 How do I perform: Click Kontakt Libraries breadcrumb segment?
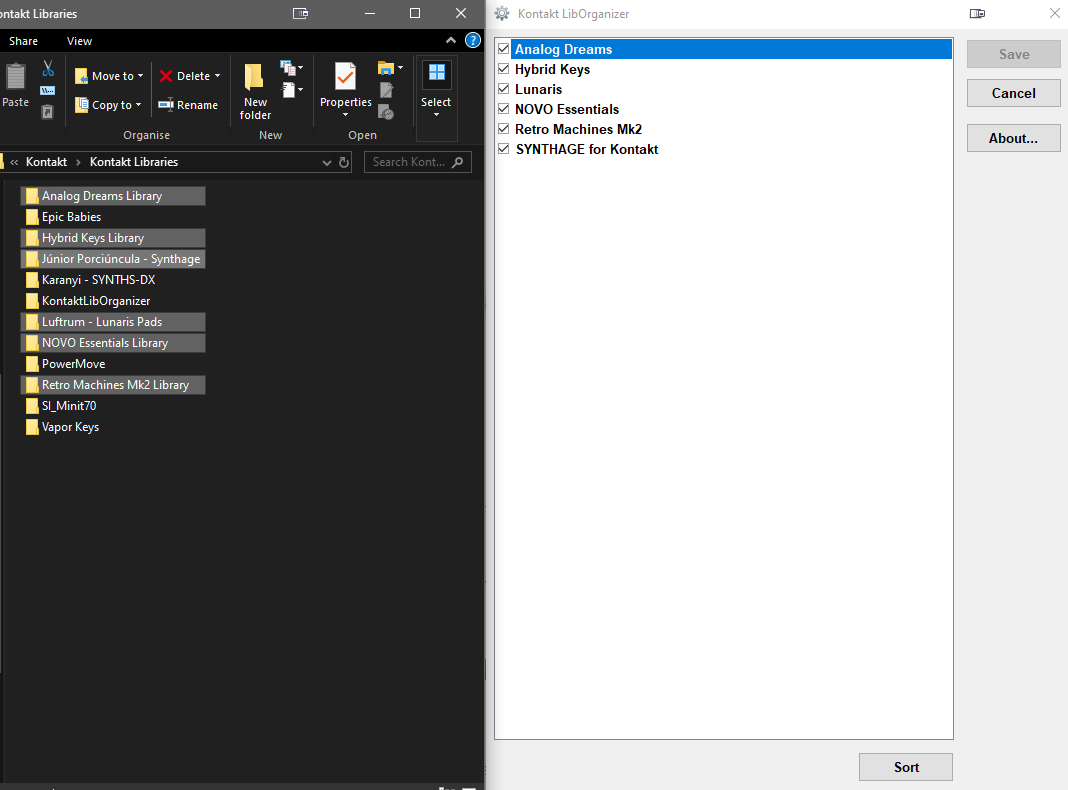[x=134, y=162]
